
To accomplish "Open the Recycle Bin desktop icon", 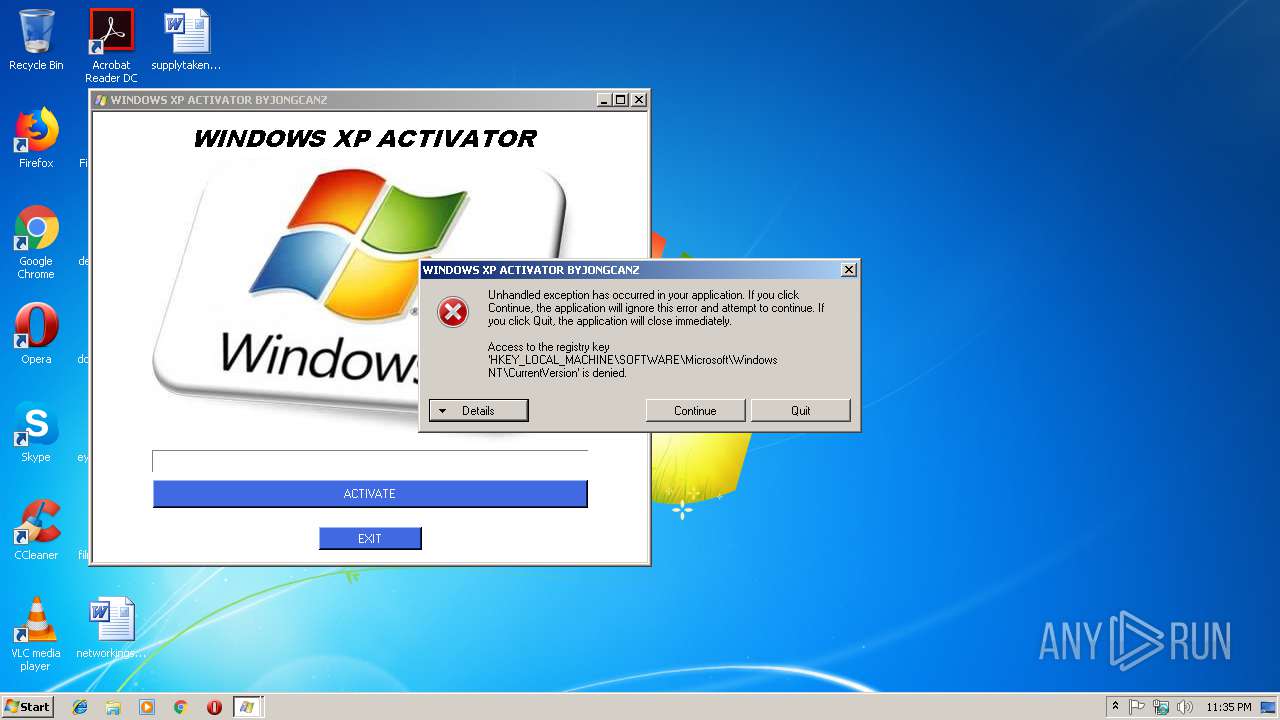I will coord(36,40).
